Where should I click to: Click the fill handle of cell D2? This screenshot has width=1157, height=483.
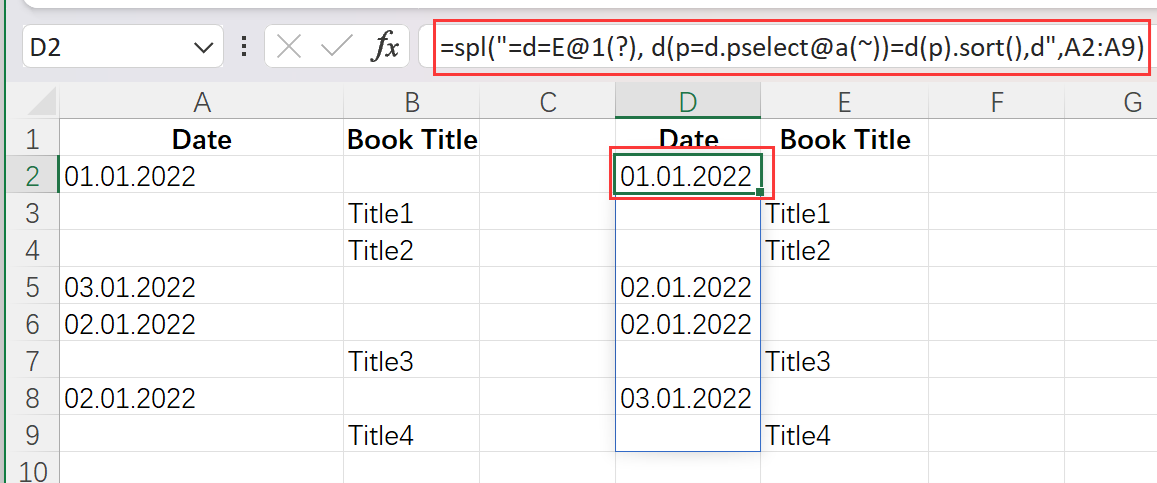pos(761,192)
